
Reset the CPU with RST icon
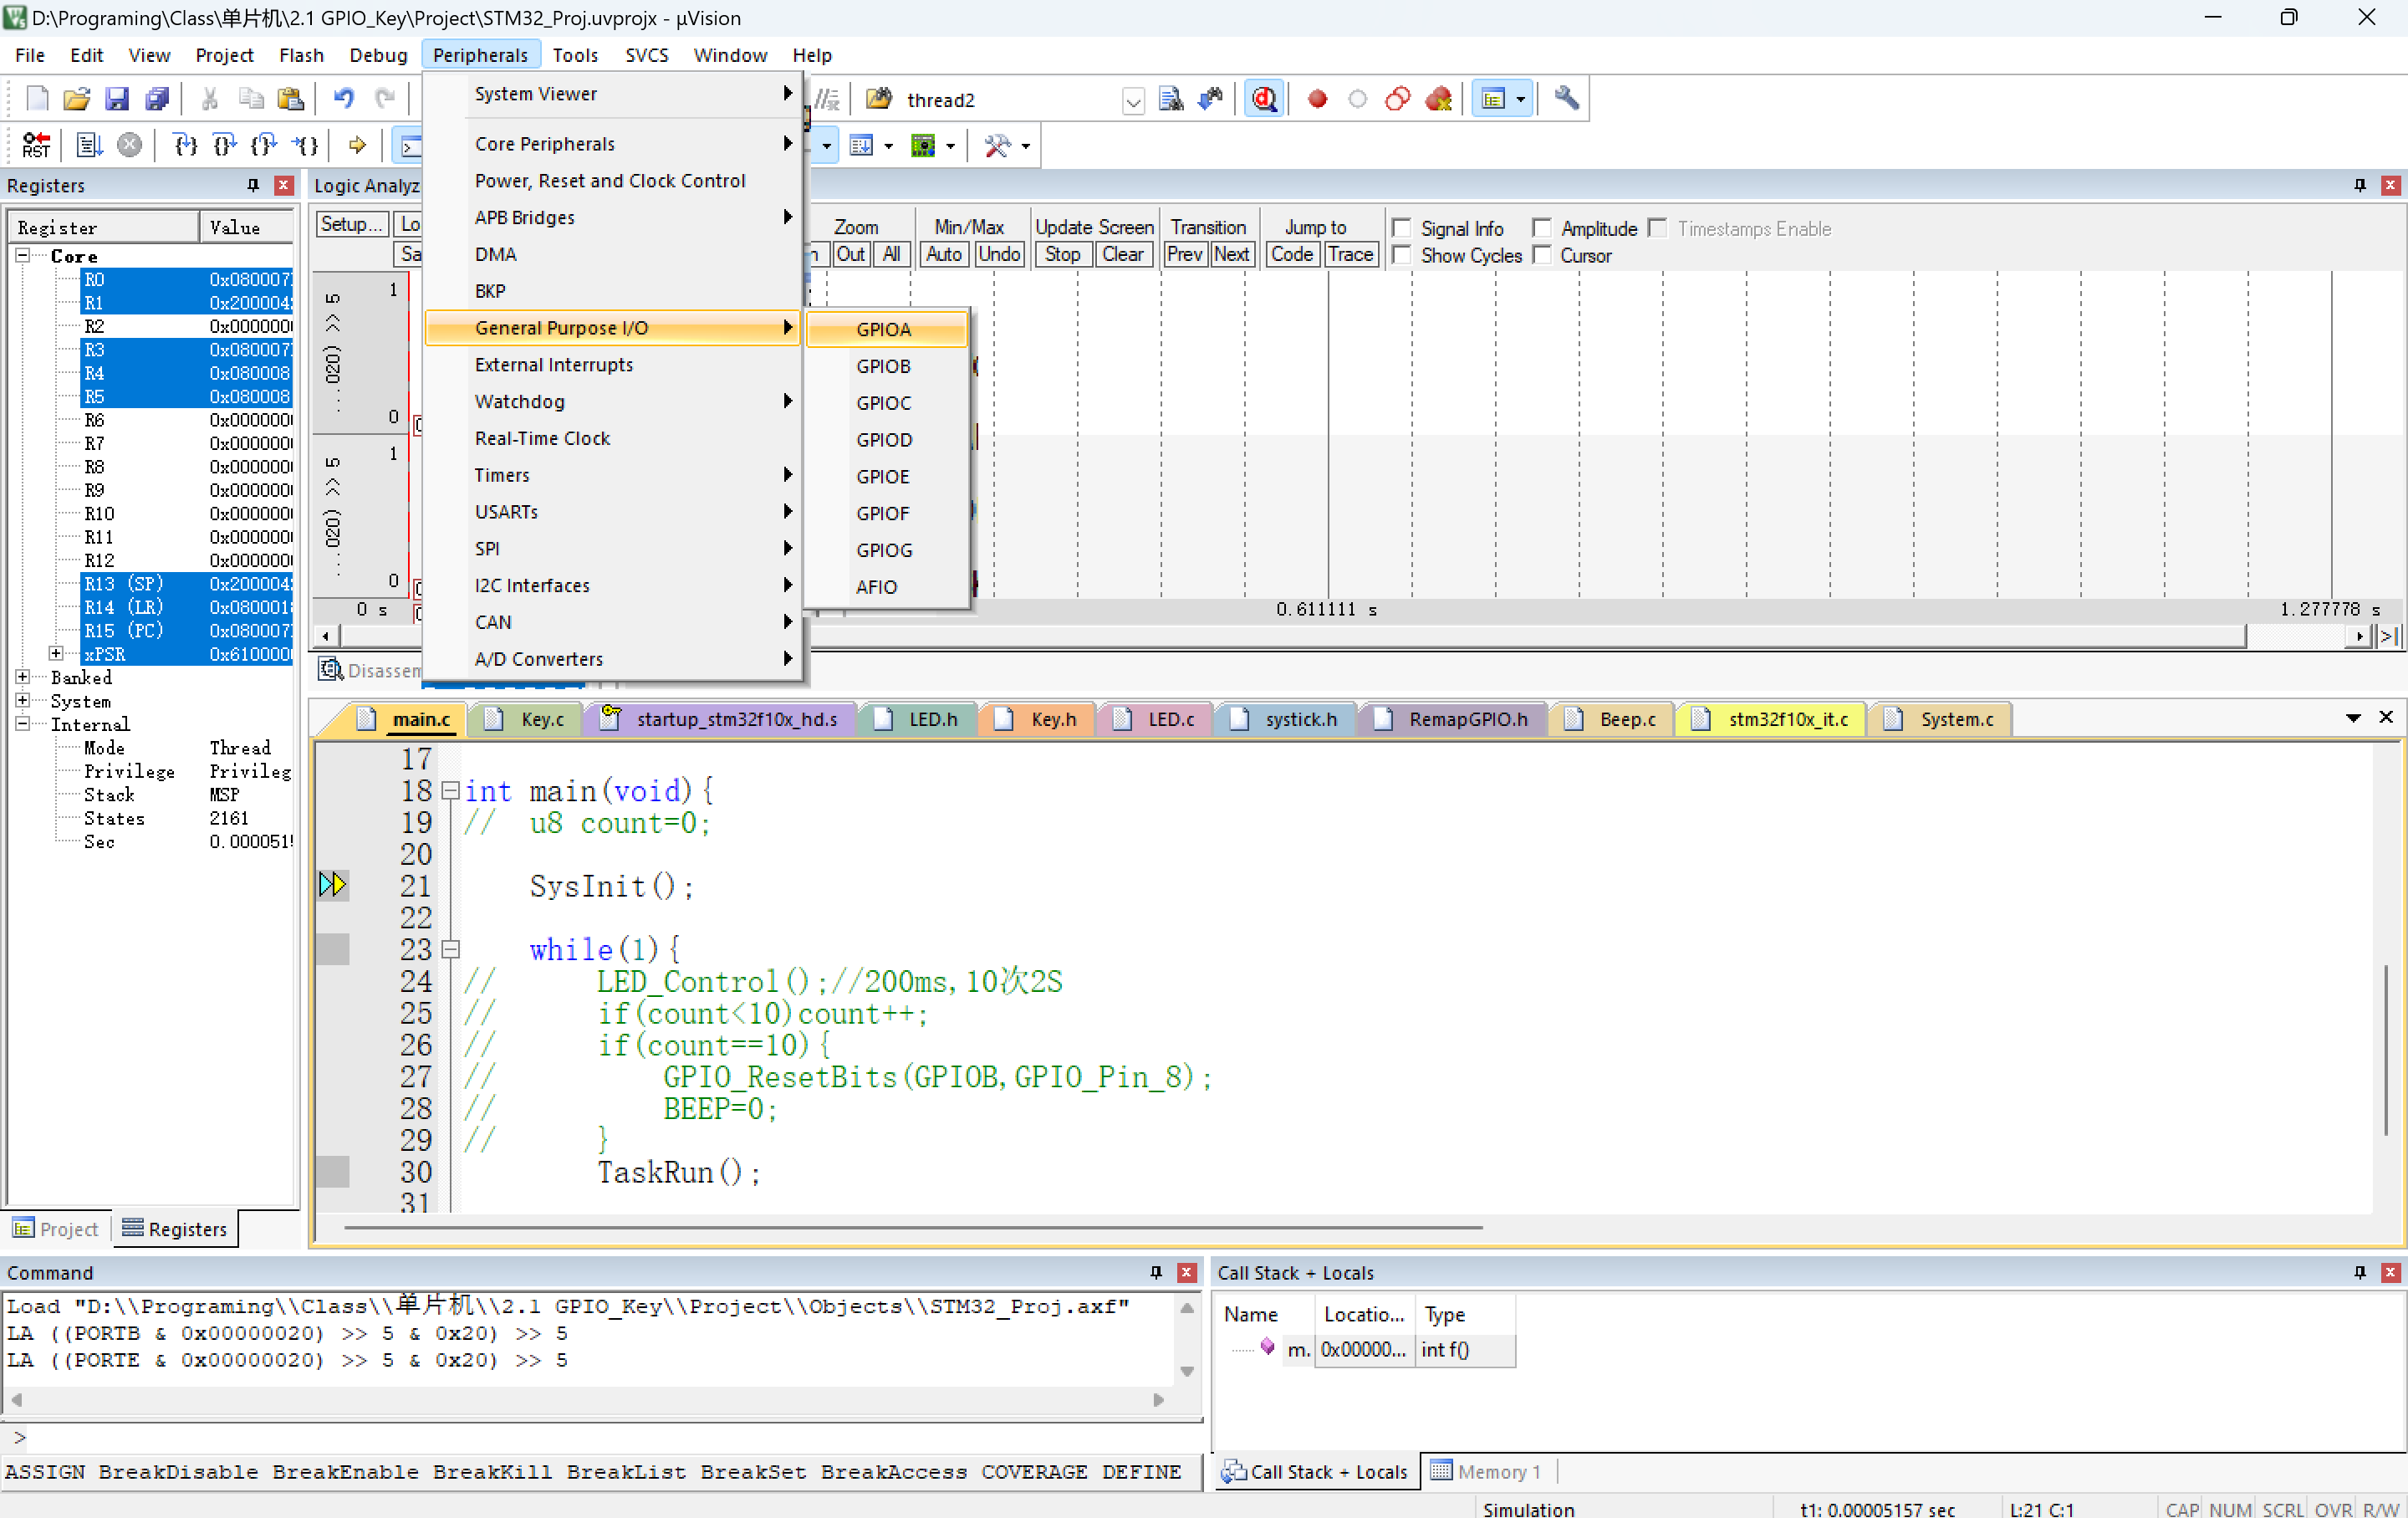[x=36, y=146]
